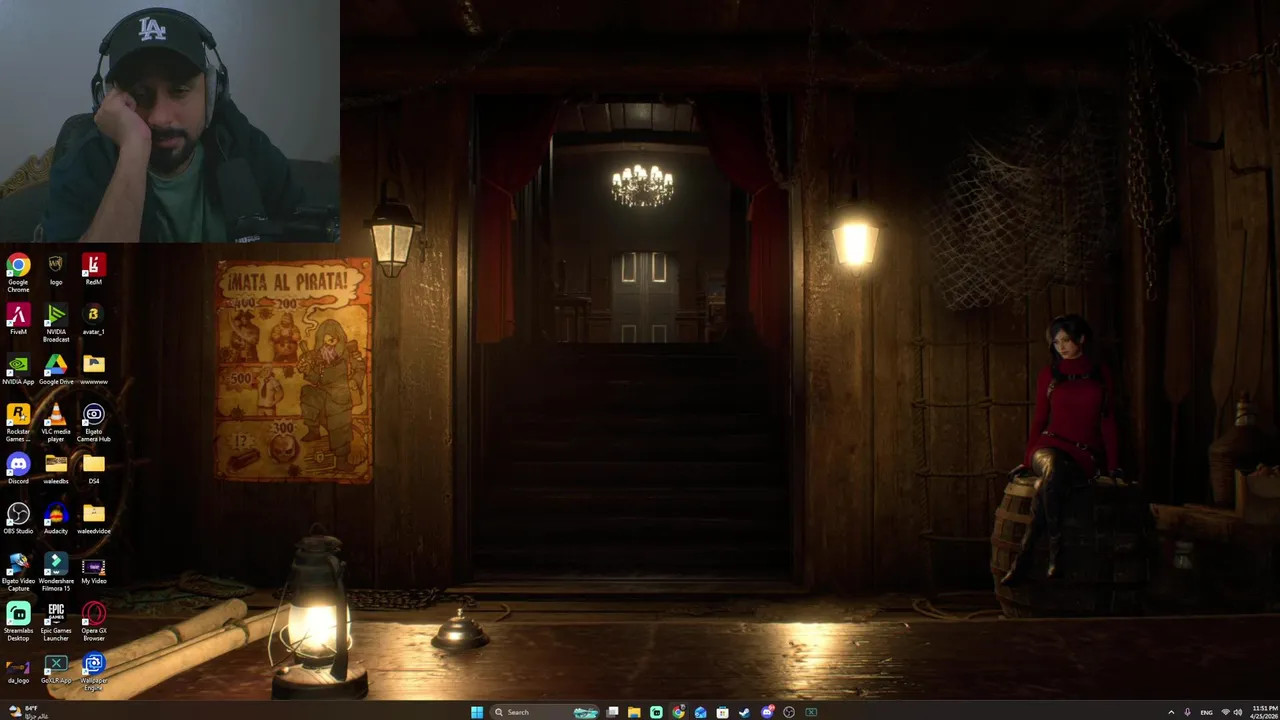Open Steam from the taskbar
Viewport: 1280px width, 720px height.
(744, 712)
